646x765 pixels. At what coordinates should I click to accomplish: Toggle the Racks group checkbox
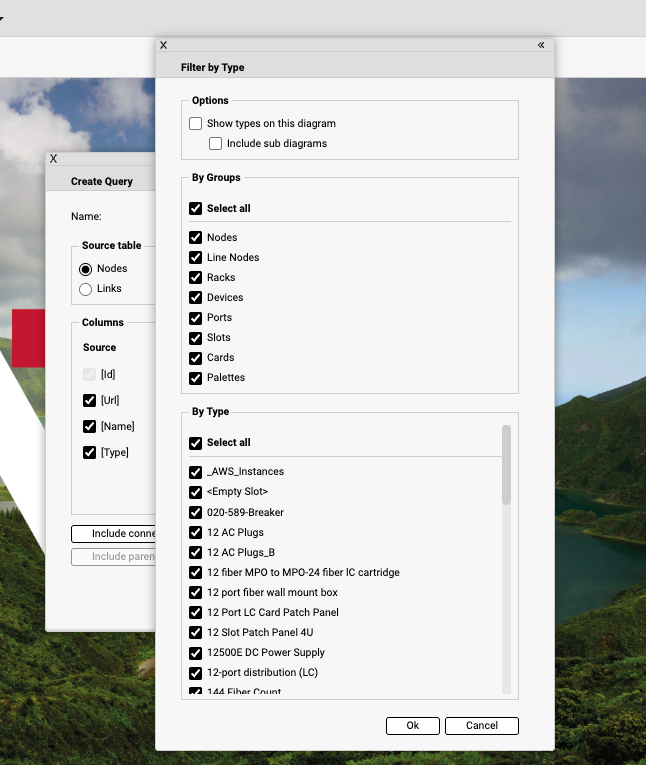pos(196,278)
